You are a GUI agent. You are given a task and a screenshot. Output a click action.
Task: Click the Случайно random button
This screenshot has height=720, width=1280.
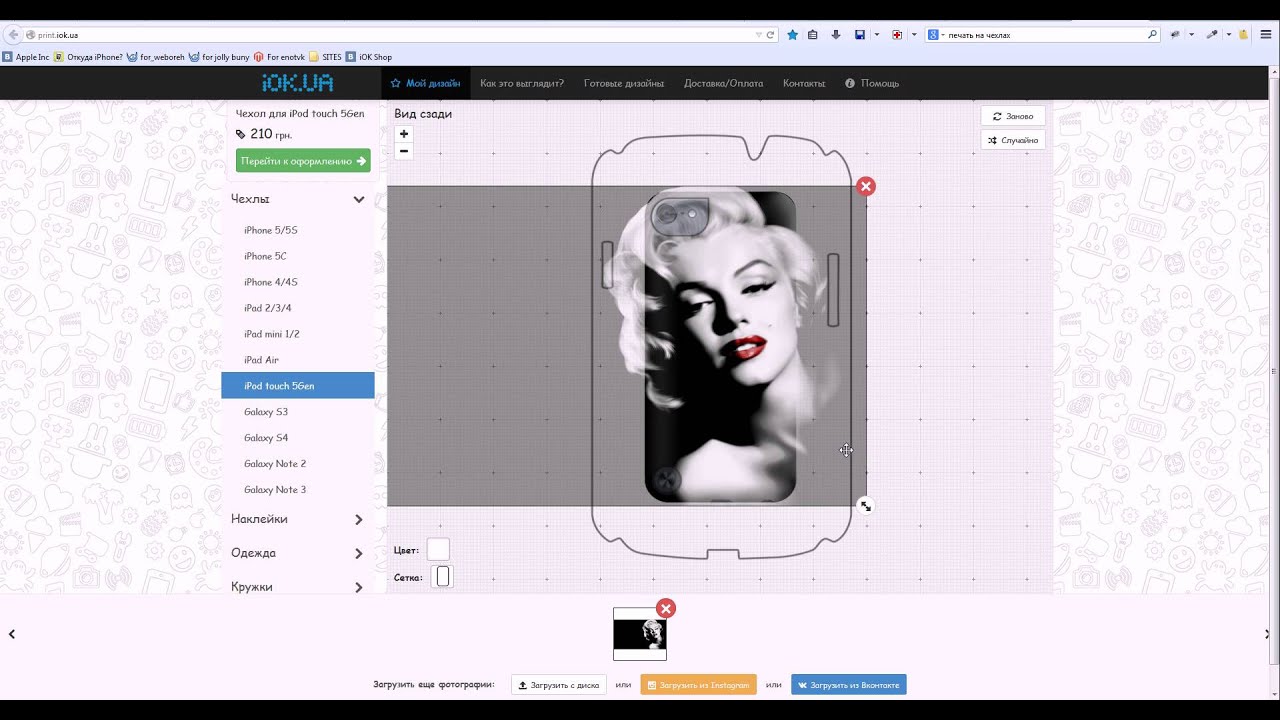coord(1013,140)
